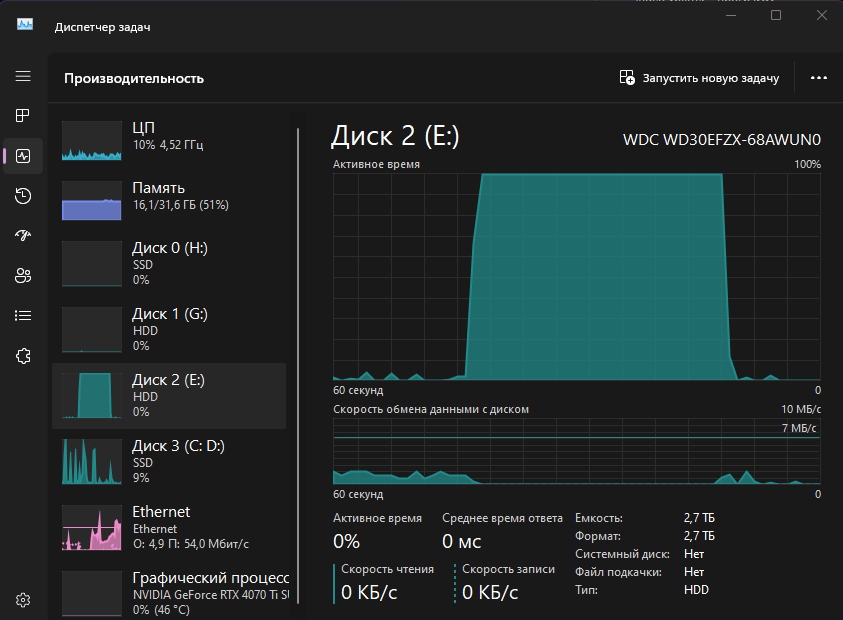Close the Task Manager window
This screenshot has width=843, height=620.
pos(821,15)
